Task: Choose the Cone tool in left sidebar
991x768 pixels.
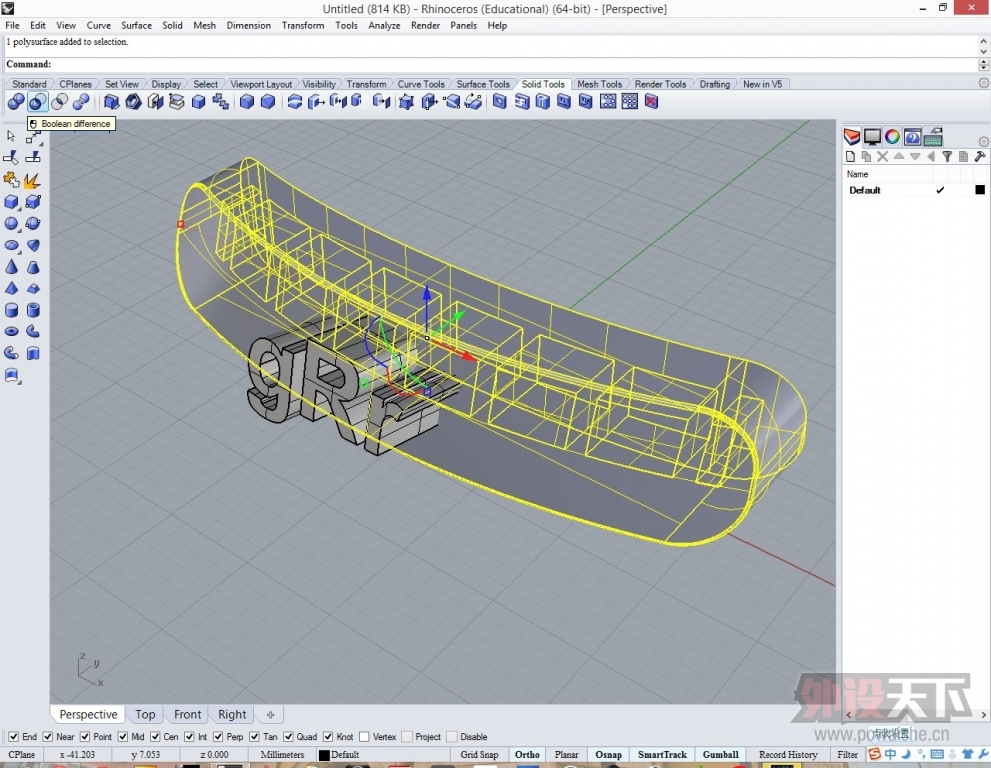Action: 11,267
